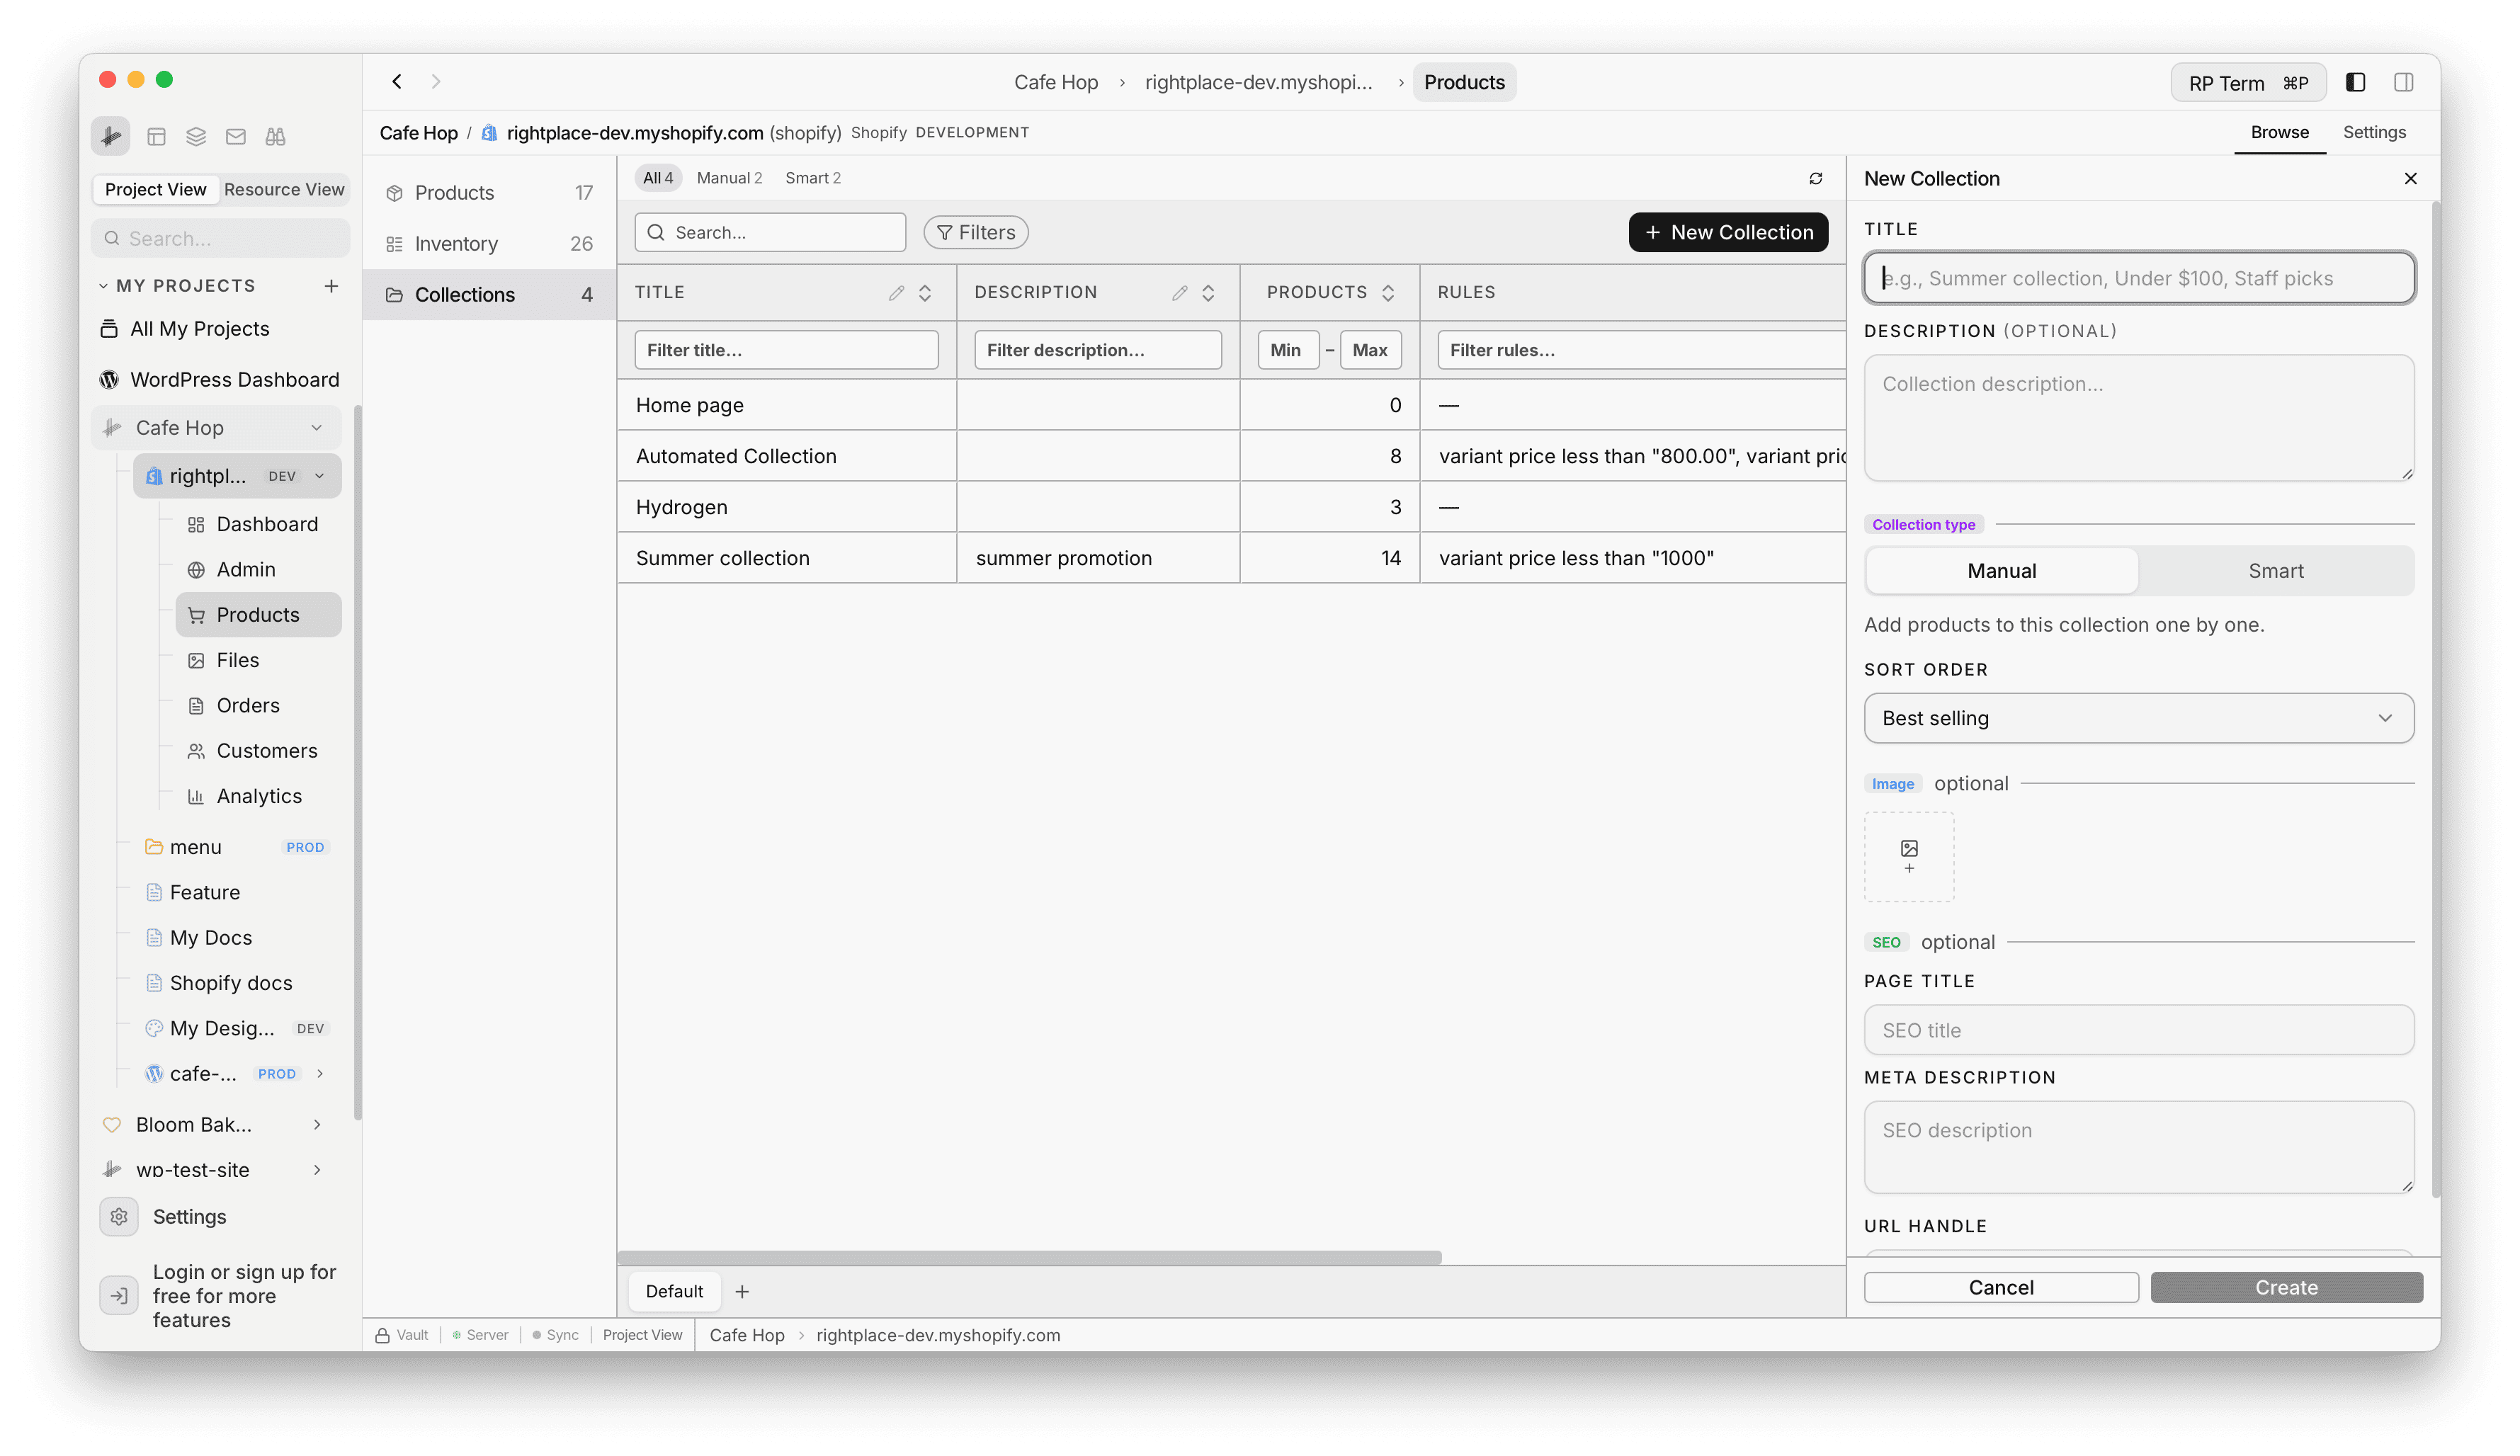The width and height of the screenshot is (2520, 1456).
Task: Switch collection type to Smart
Action: [x=2277, y=570]
